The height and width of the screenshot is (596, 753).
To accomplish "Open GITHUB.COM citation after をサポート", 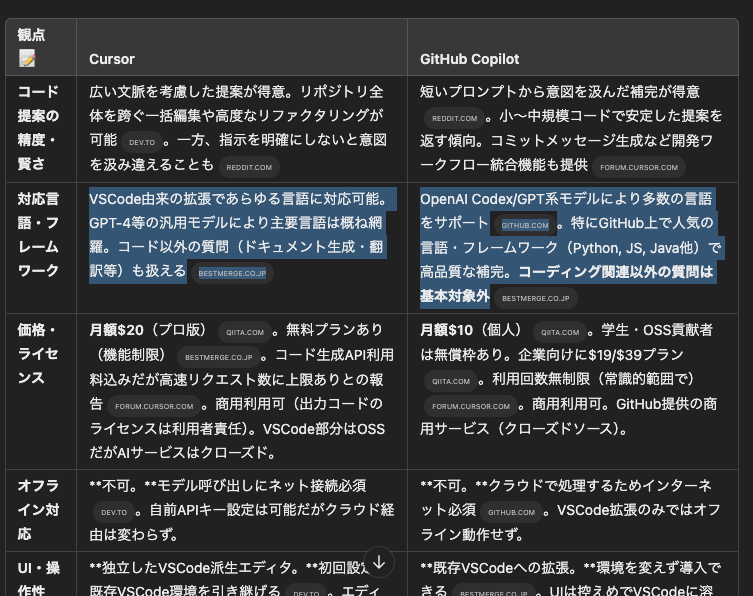I will 525,225.
